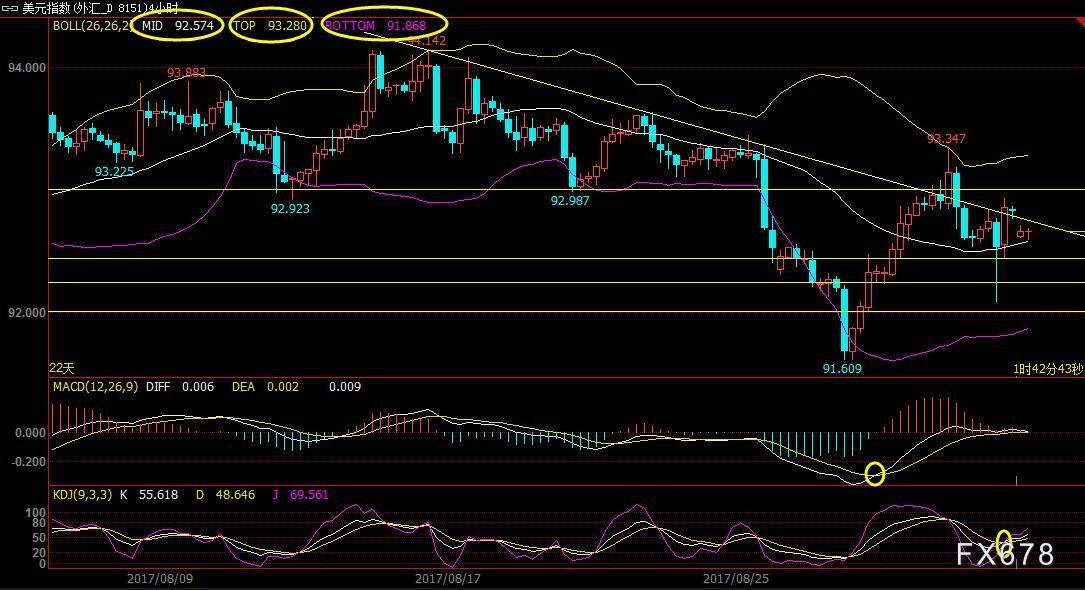The height and width of the screenshot is (590, 1085).
Task: Open MACD(12,26,9) indicator label
Action: [95, 387]
